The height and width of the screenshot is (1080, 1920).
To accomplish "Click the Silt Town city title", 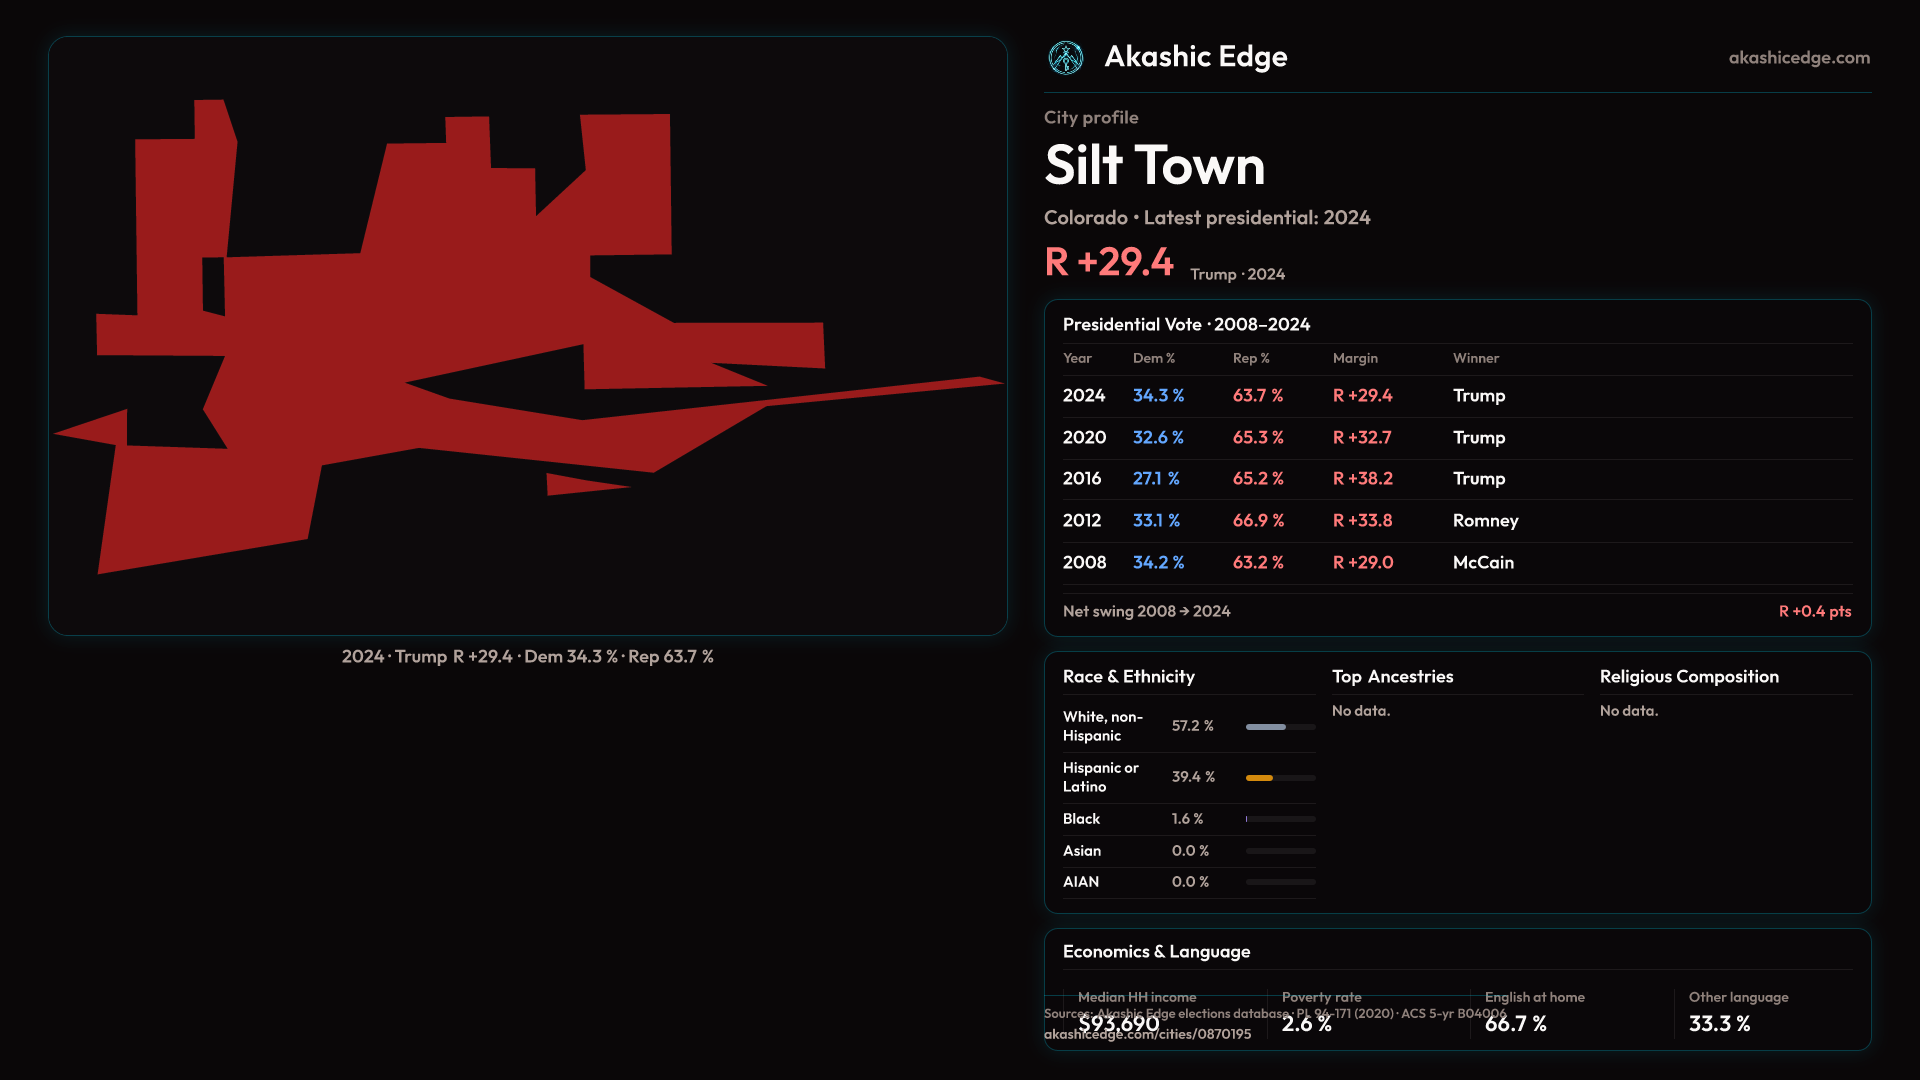I will tap(1154, 165).
